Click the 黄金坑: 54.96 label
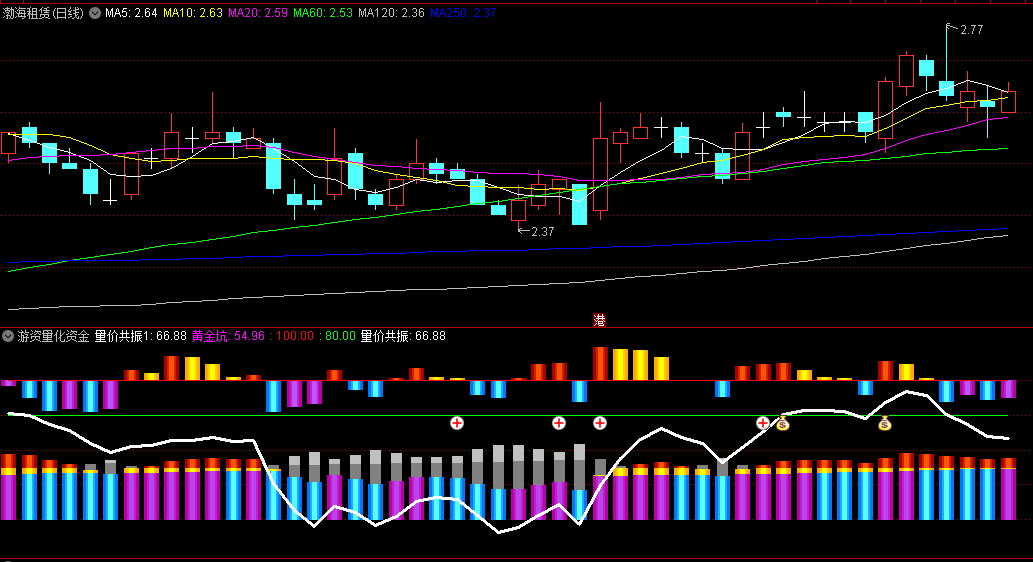The width and height of the screenshot is (1033, 562). coord(229,336)
